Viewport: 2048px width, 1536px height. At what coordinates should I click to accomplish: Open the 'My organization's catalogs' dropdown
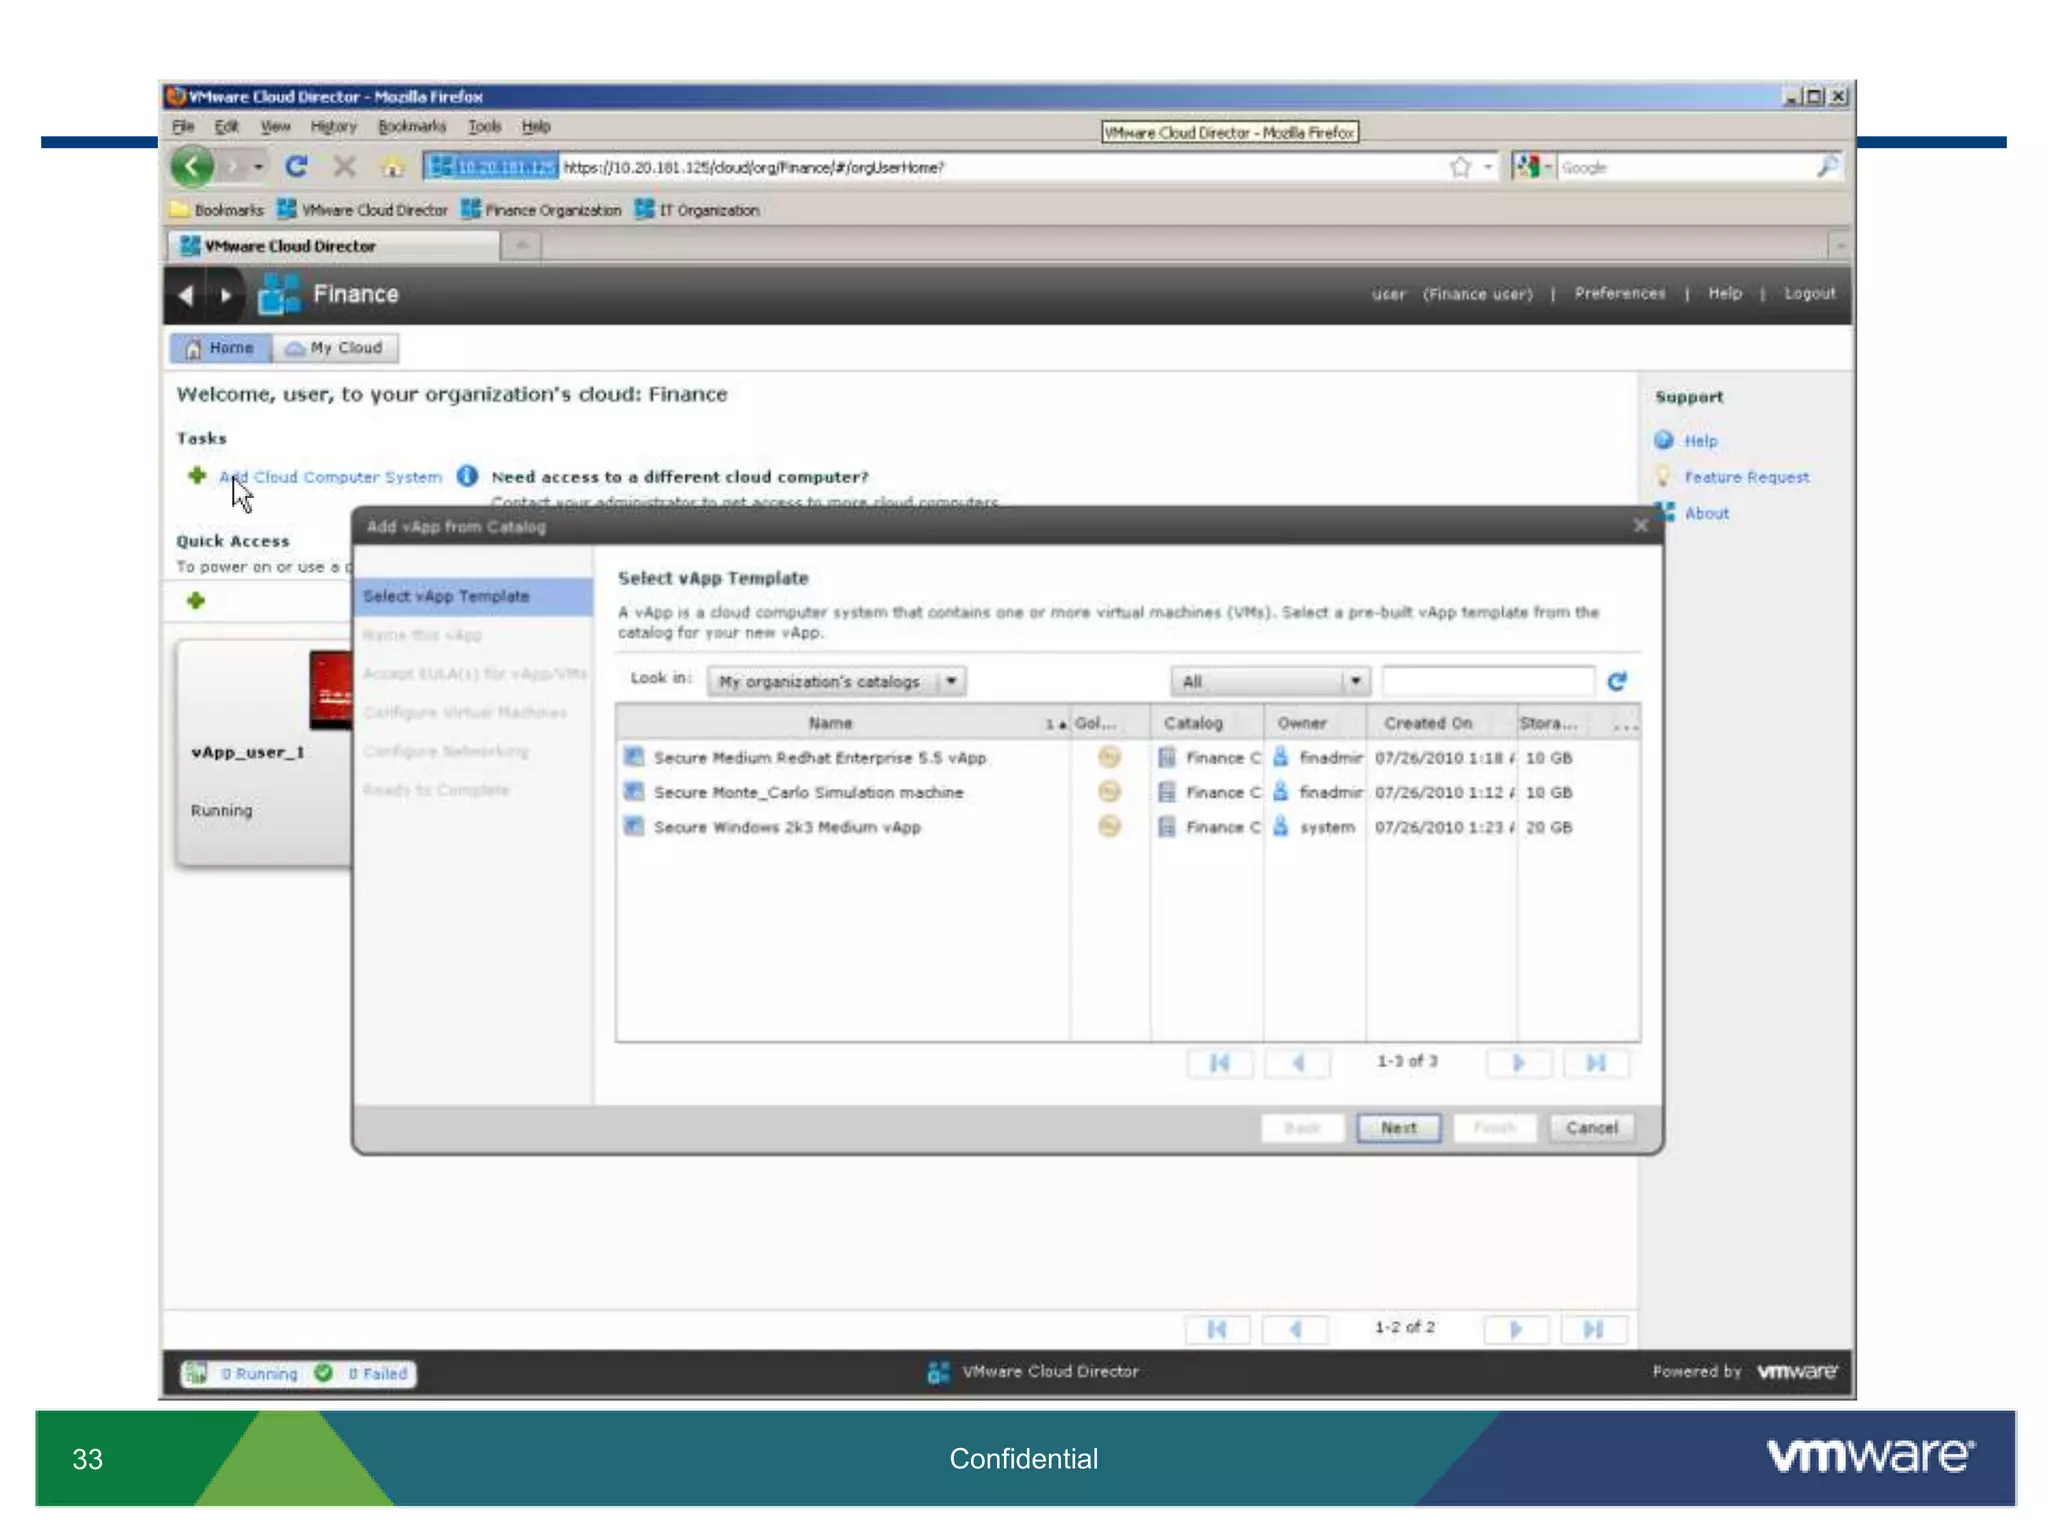[951, 681]
